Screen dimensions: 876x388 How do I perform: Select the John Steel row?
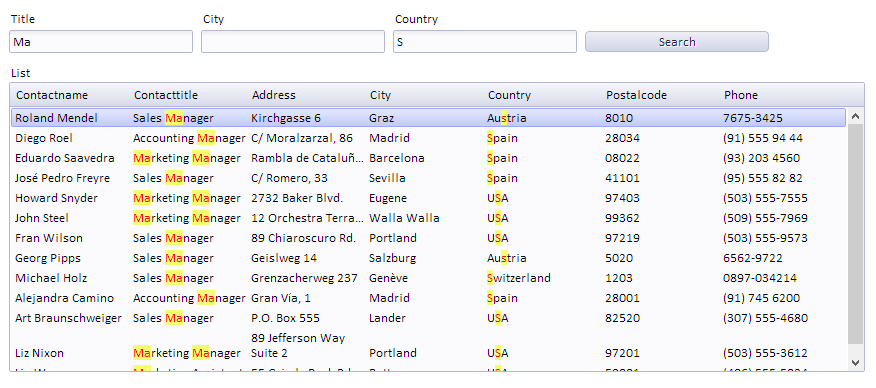pyautogui.click(x=428, y=218)
